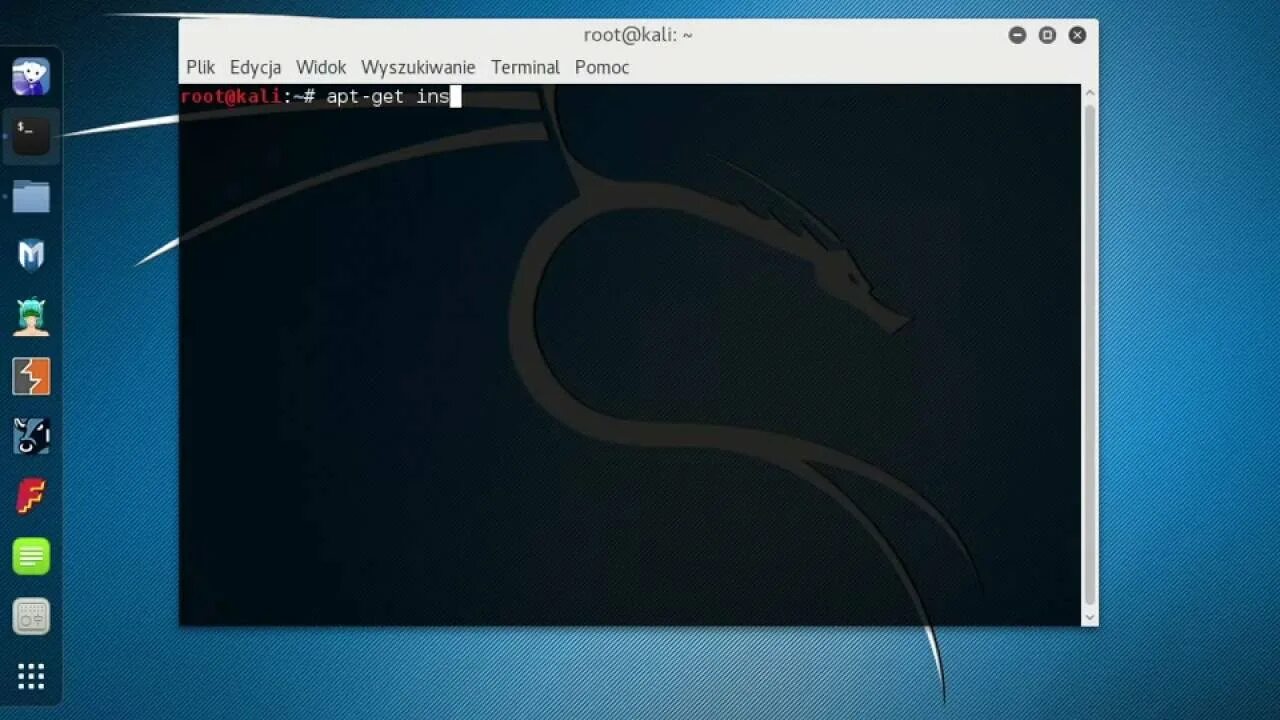This screenshot has width=1280, height=720.
Task: Click the 'root@kali' prompt text
Action: (x=231, y=97)
